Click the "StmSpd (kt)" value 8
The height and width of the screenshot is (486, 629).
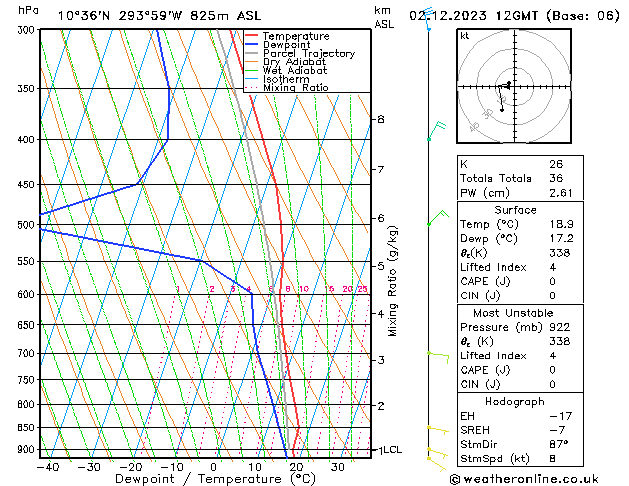pos(553,459)
